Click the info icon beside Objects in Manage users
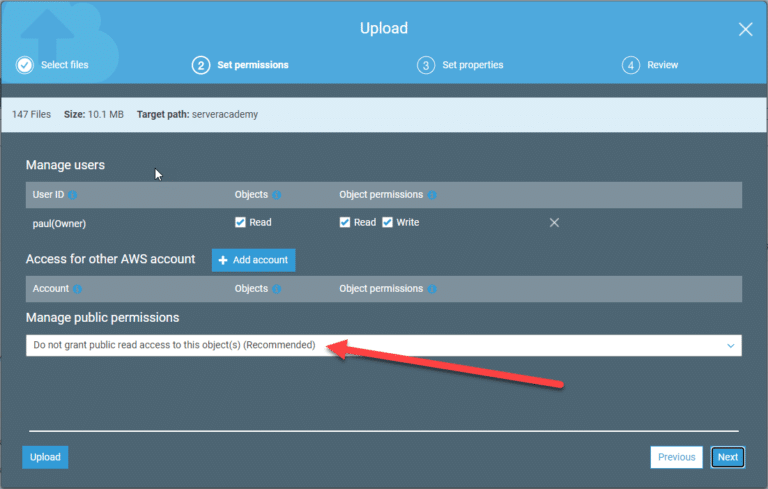The image size is (768, 489). [277, 195]
